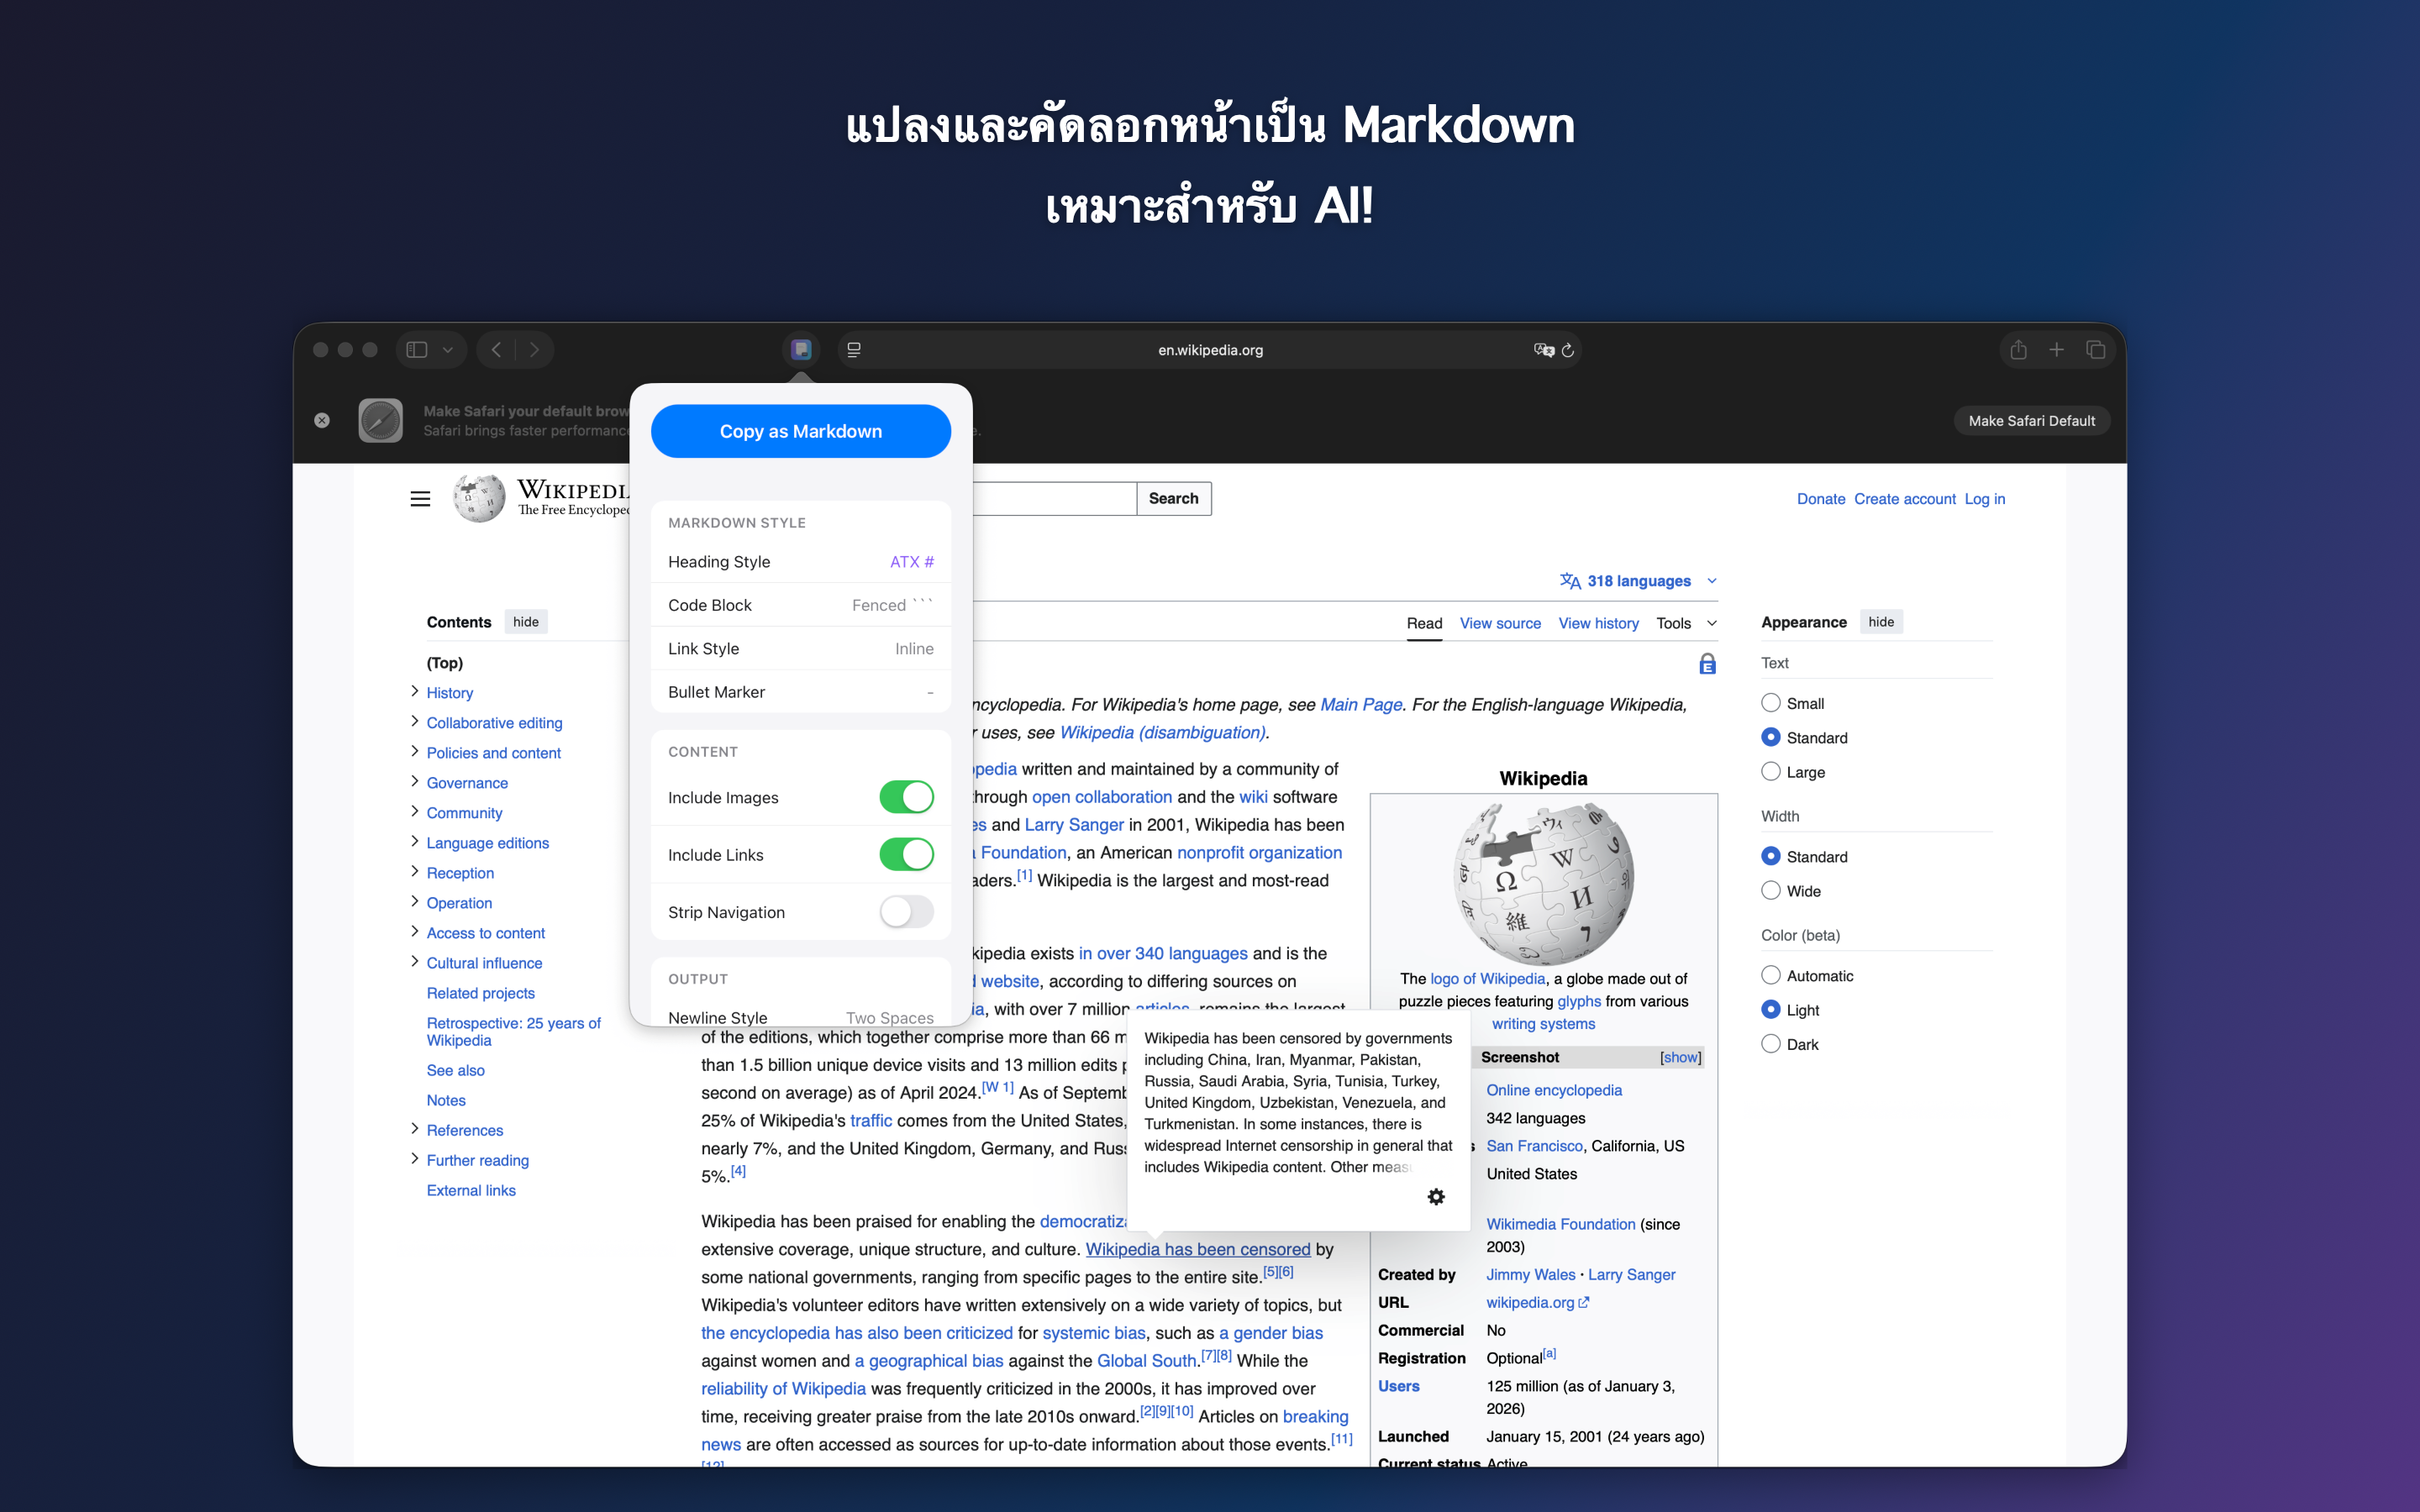Screen dimensions: 2420x1512
Task: Click the Make Safari Default button
Action: pyautogui.click(x=2031, y=421)
